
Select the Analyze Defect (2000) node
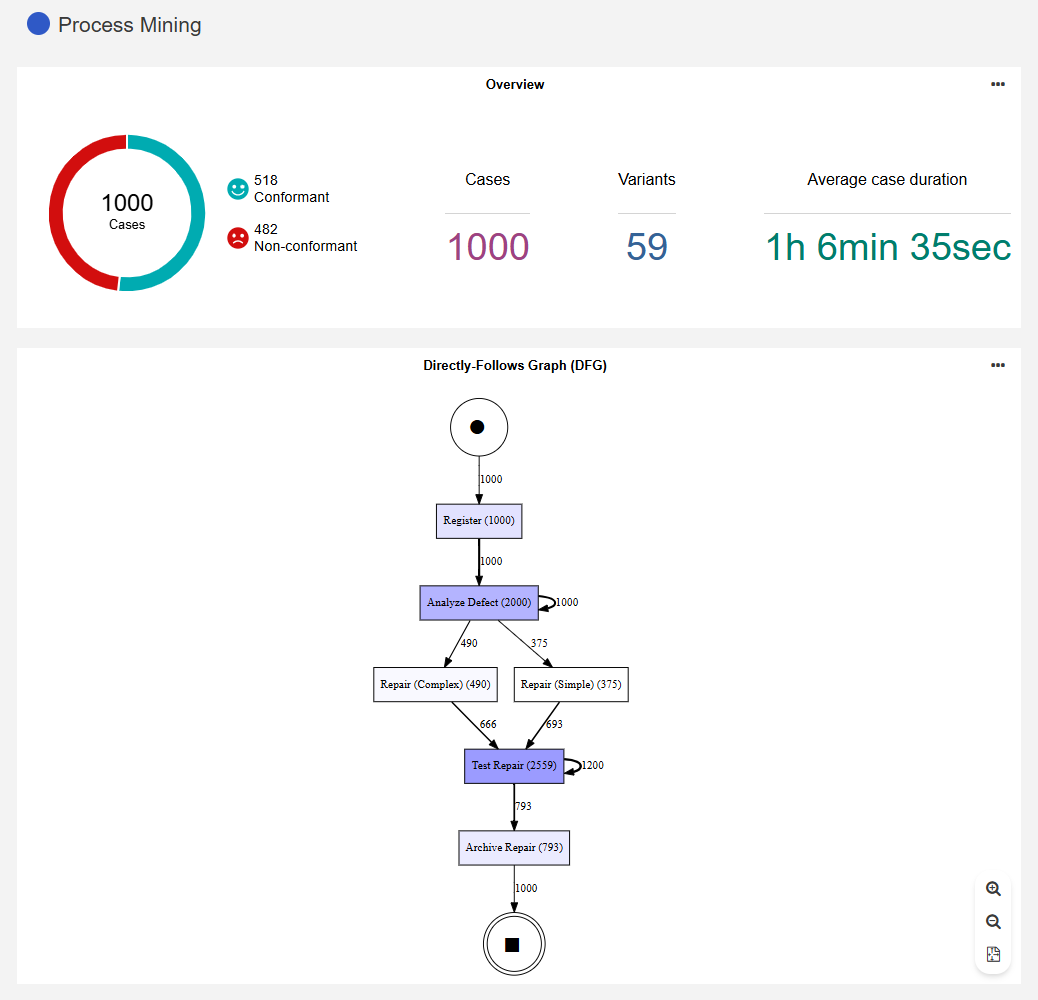coord(478,602)
